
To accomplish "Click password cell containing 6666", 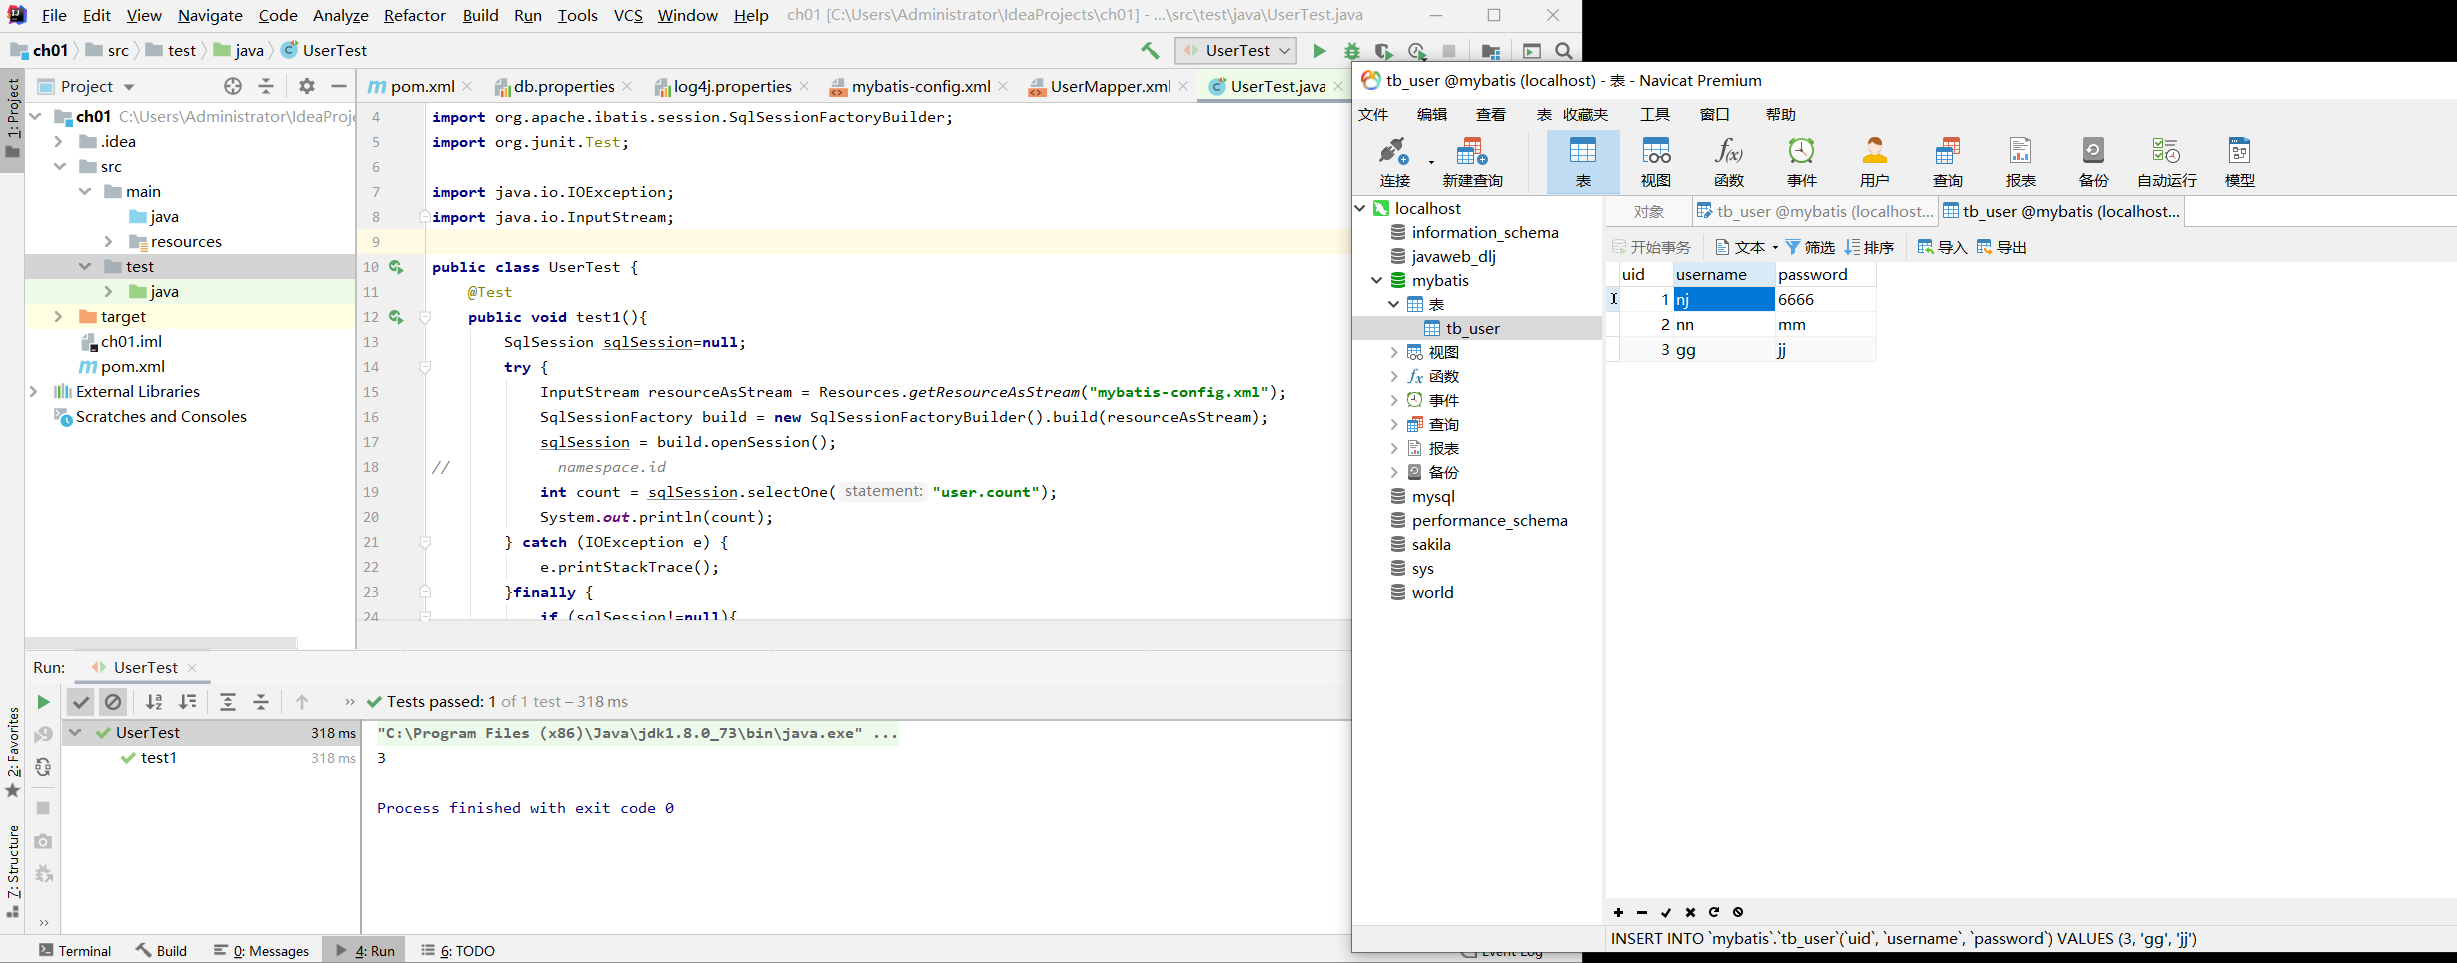I will point(1825,299).
